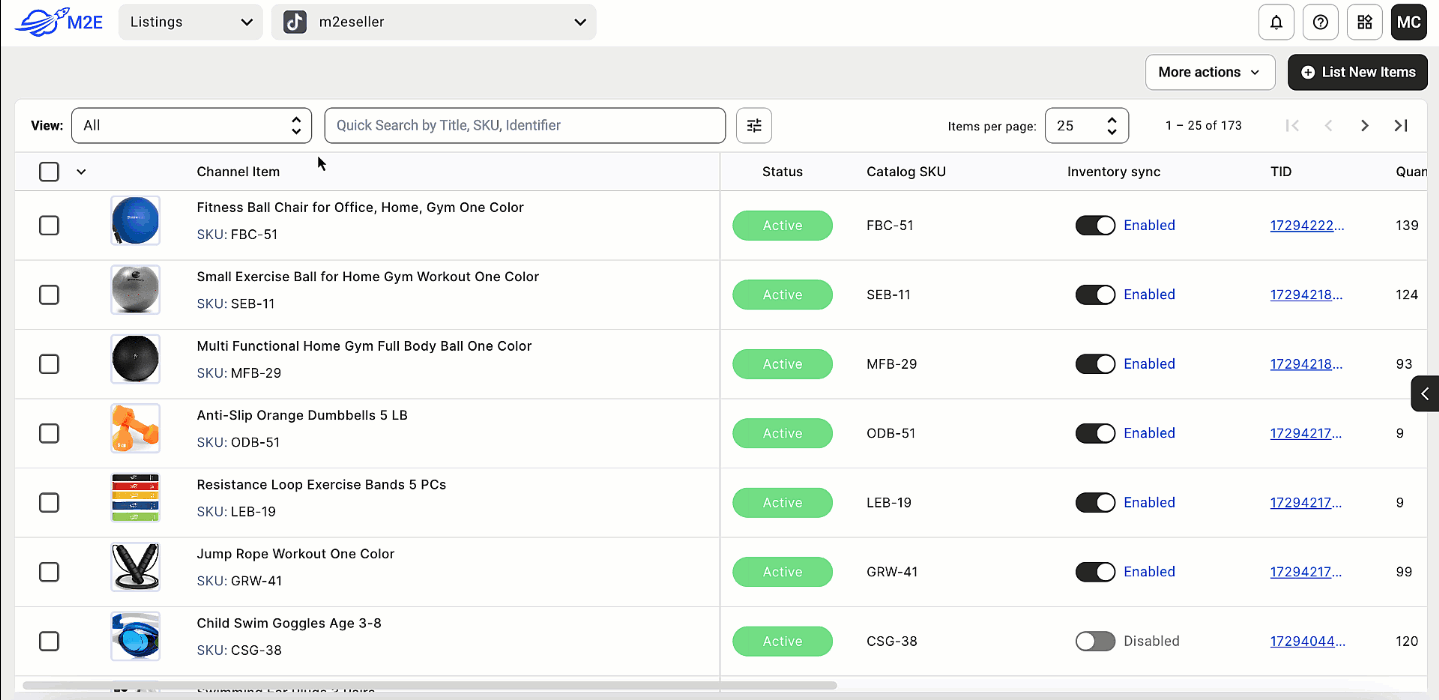
Task: Open the More actions menu
Action: [x=1209, y=72]
